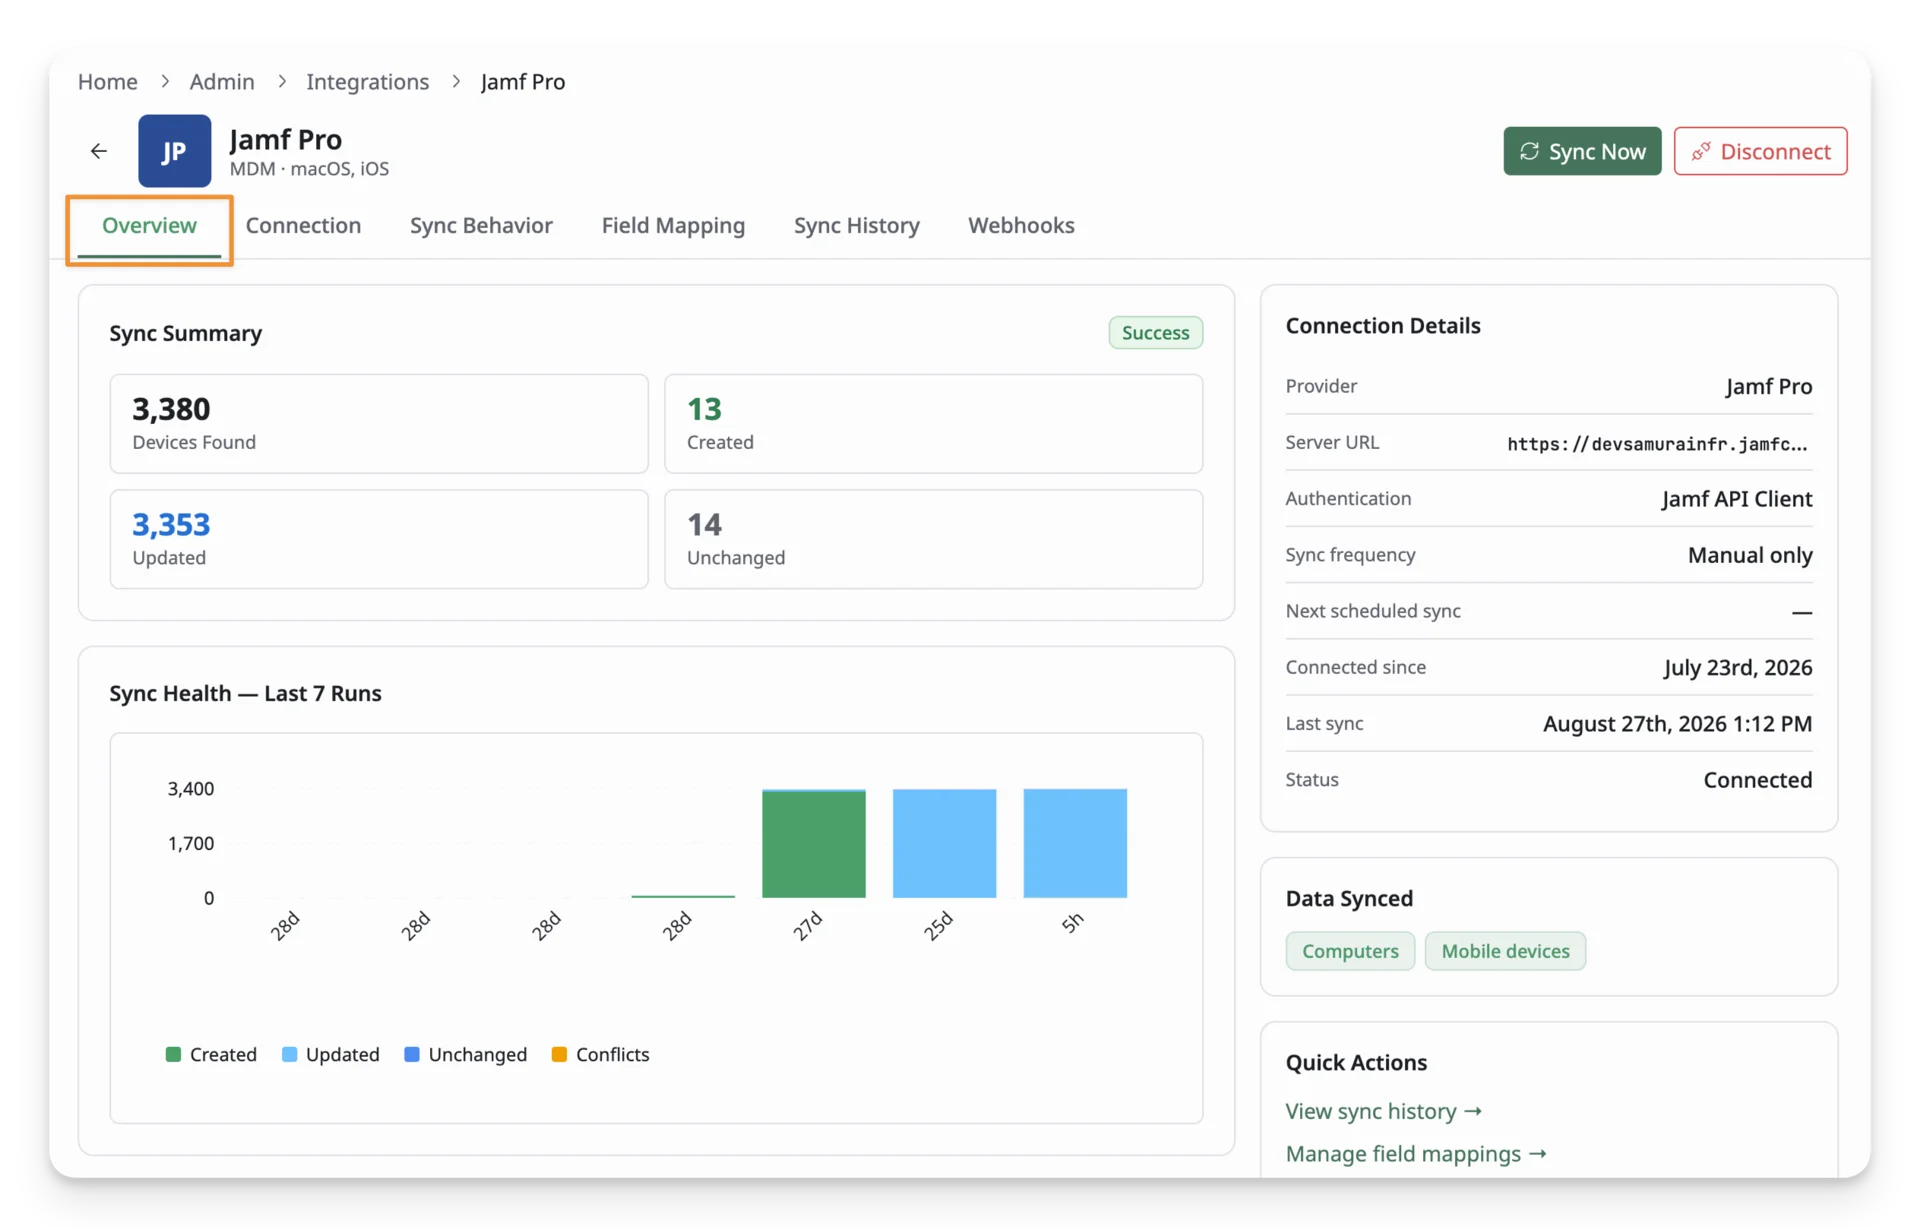The image size is (1920, 1227).
Task: Select the 3,353 Updated card
Action: click(x=379, y=539)
